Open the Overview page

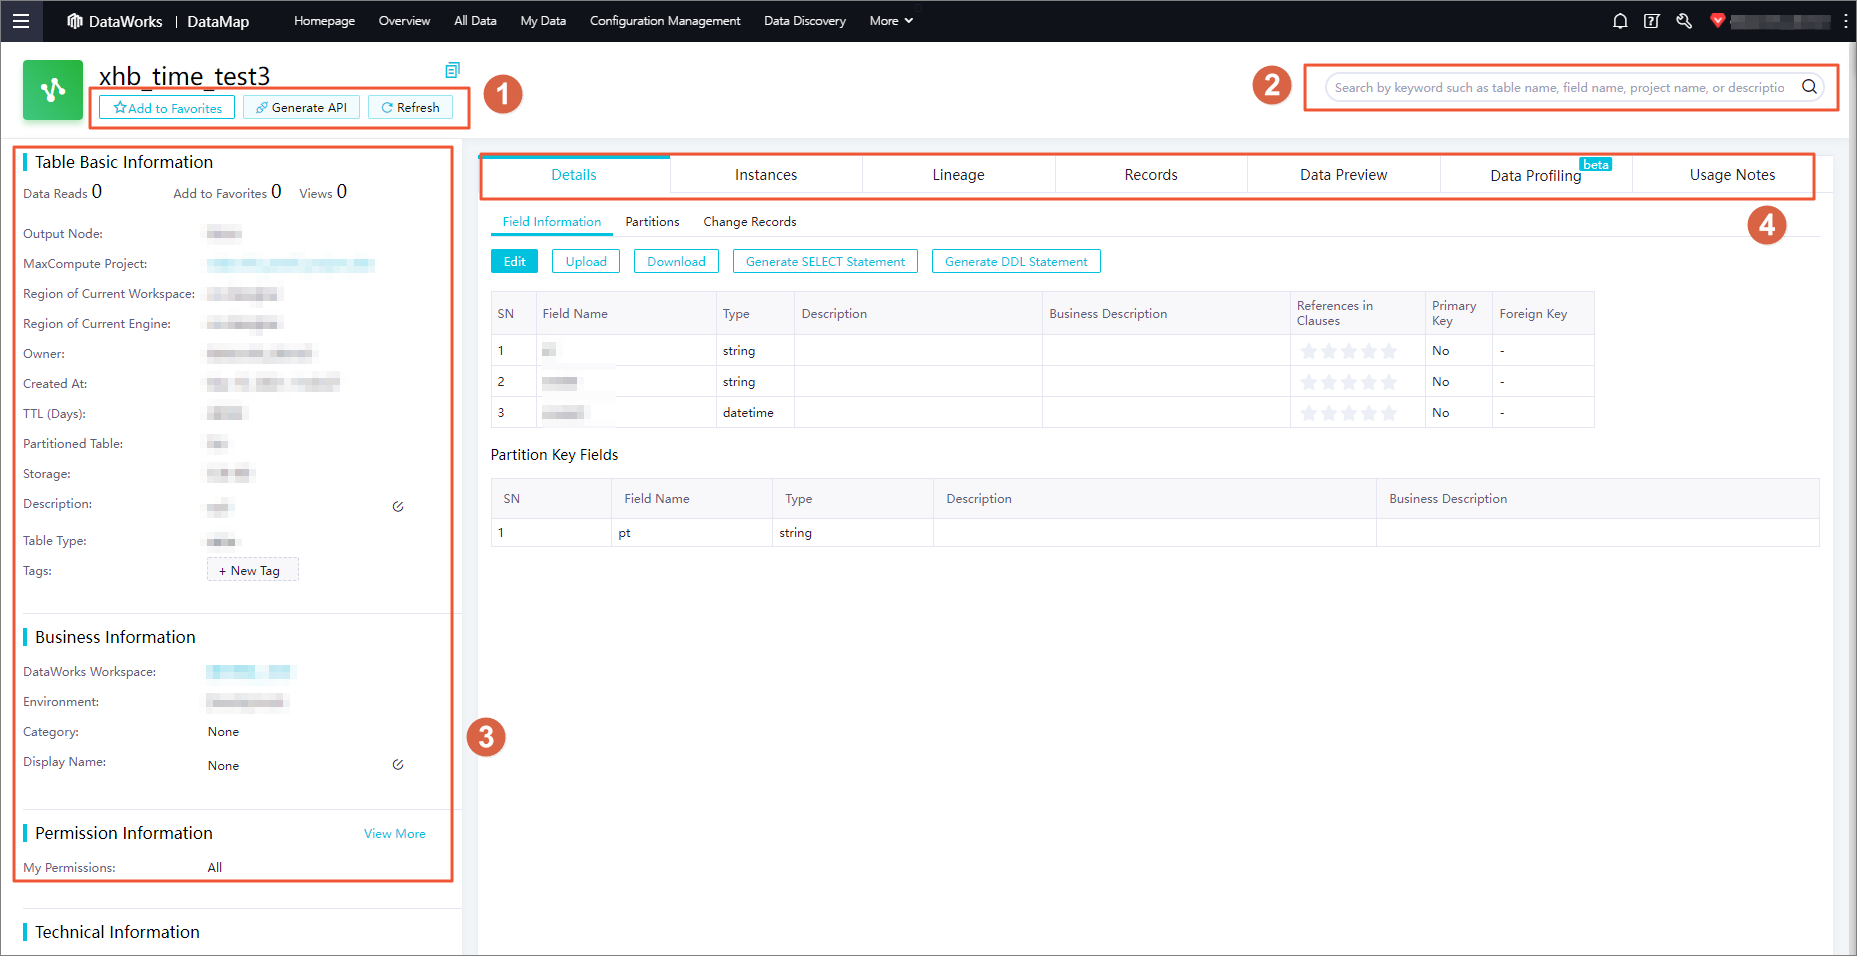pyautogui.click(x=404, y=21)
